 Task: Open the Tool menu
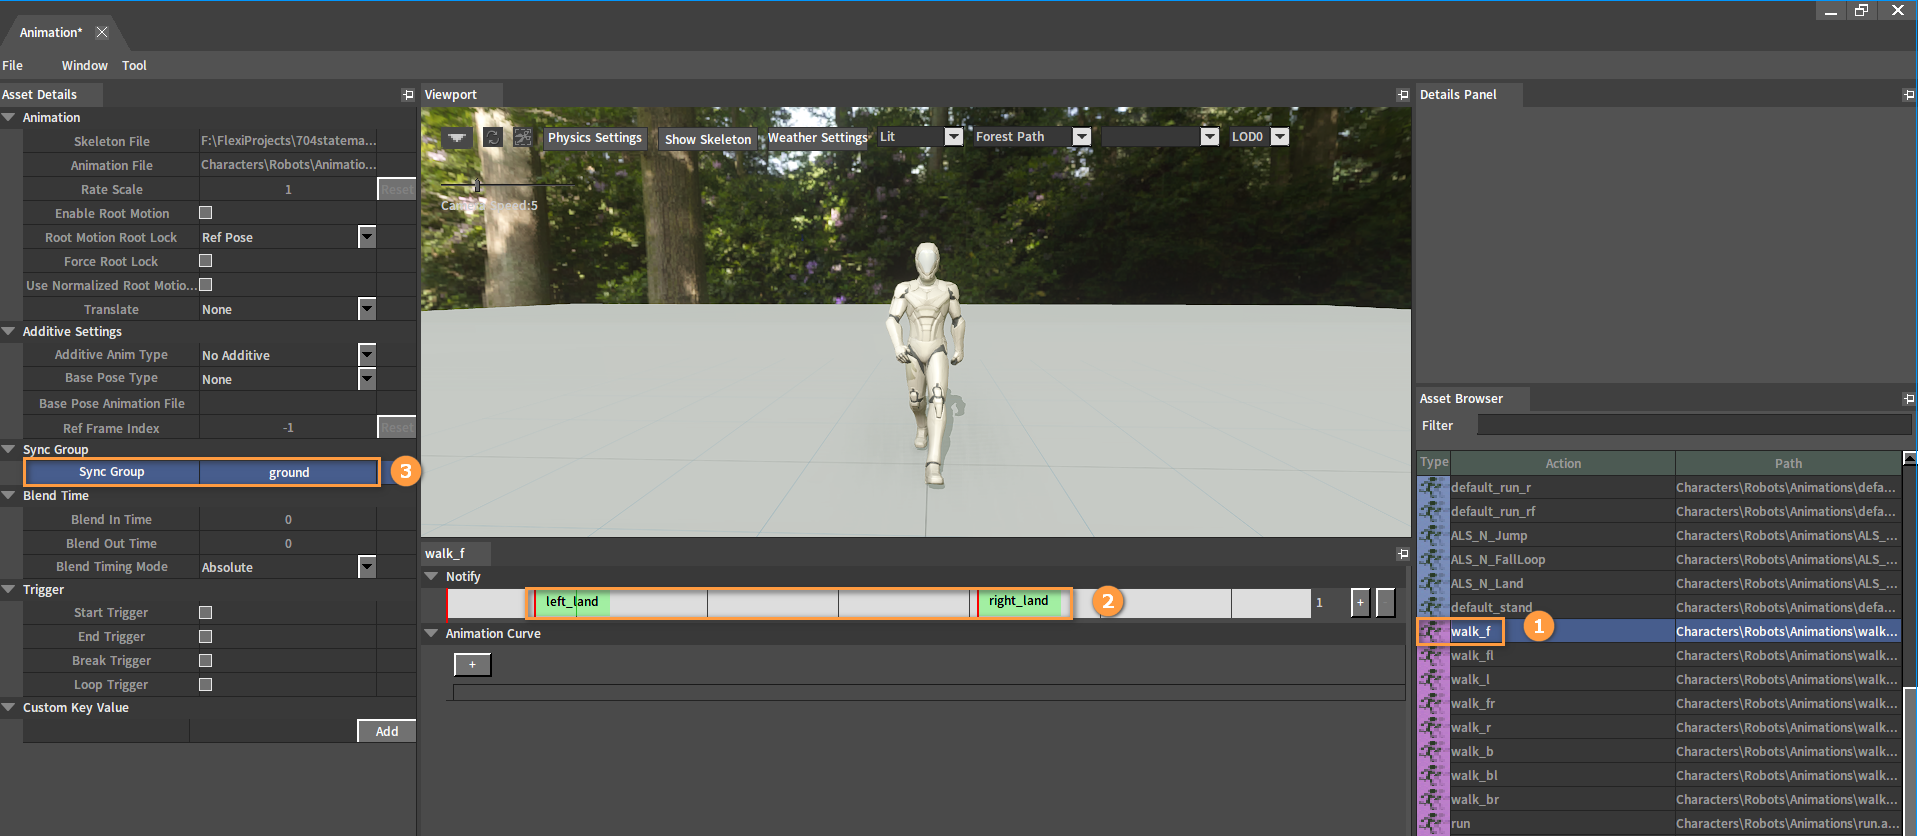[134, 66]
